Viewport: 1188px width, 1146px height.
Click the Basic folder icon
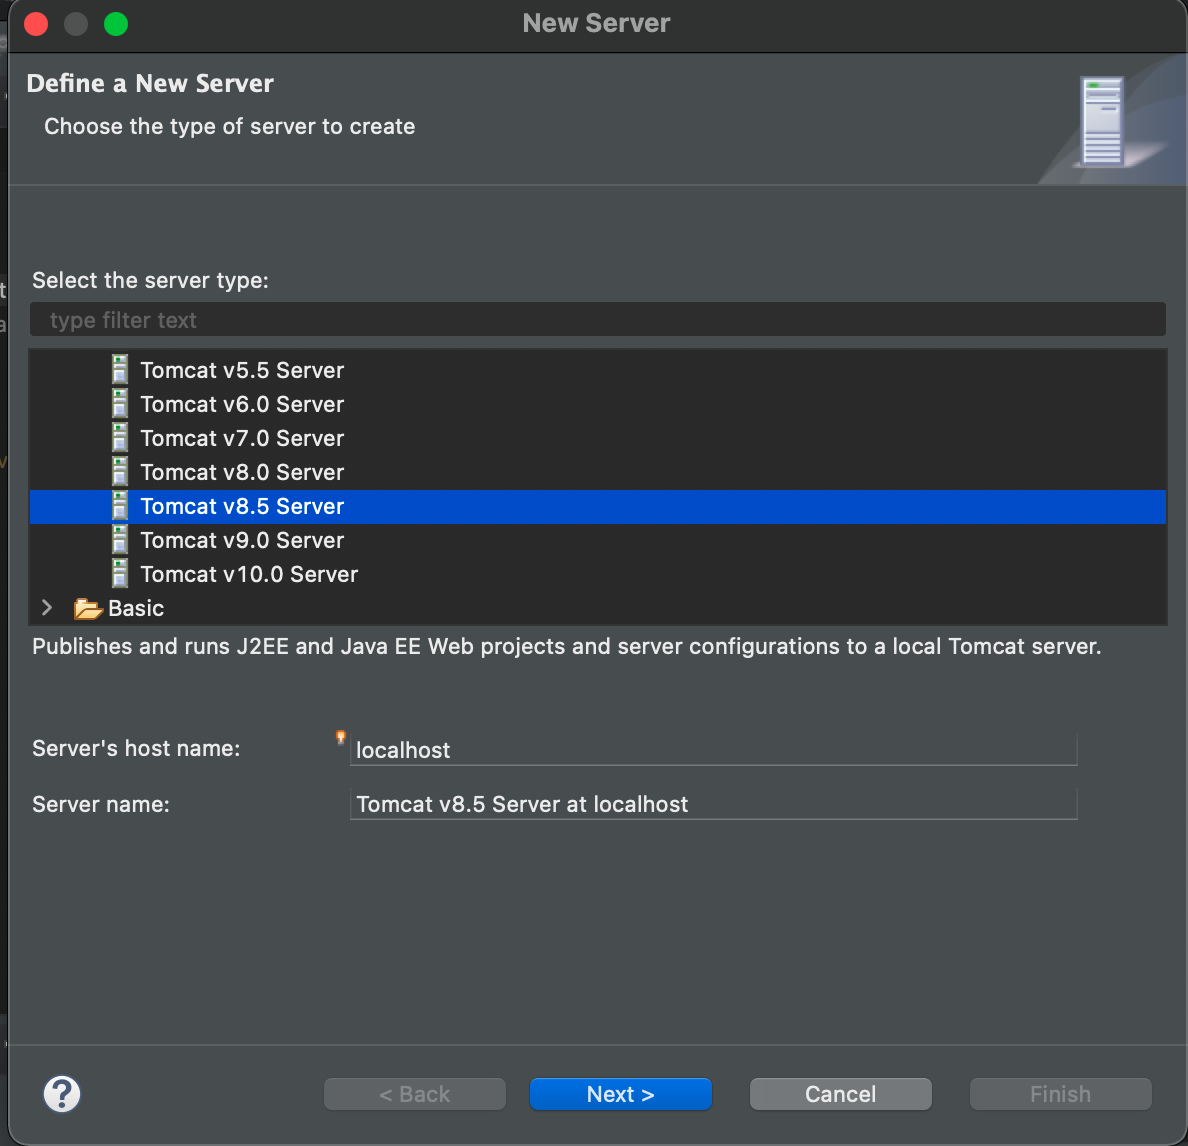[88, 608]
